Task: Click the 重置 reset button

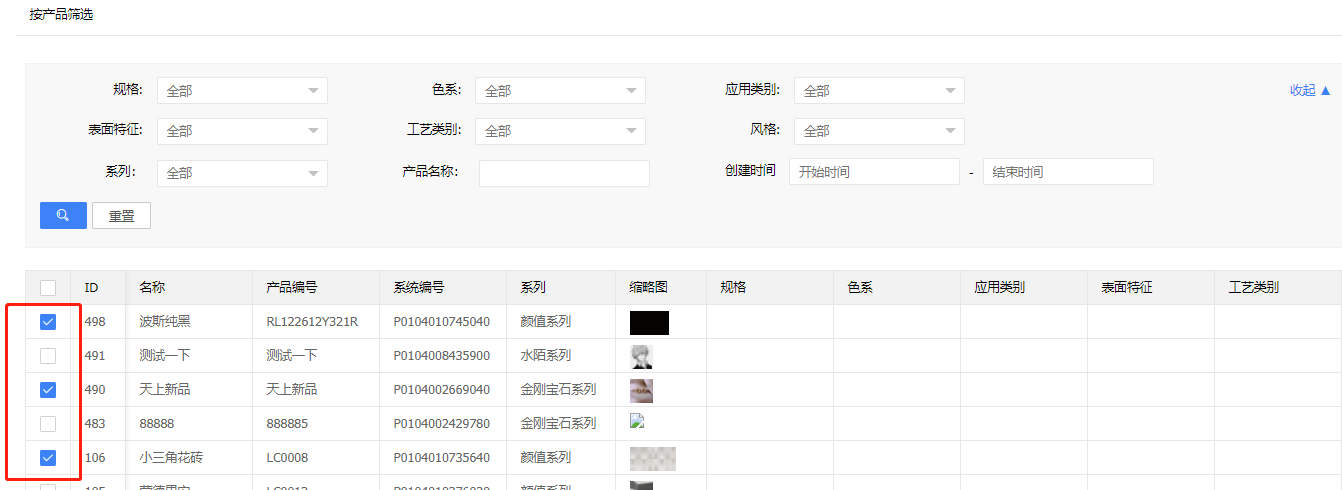Action: coord(121,215)
